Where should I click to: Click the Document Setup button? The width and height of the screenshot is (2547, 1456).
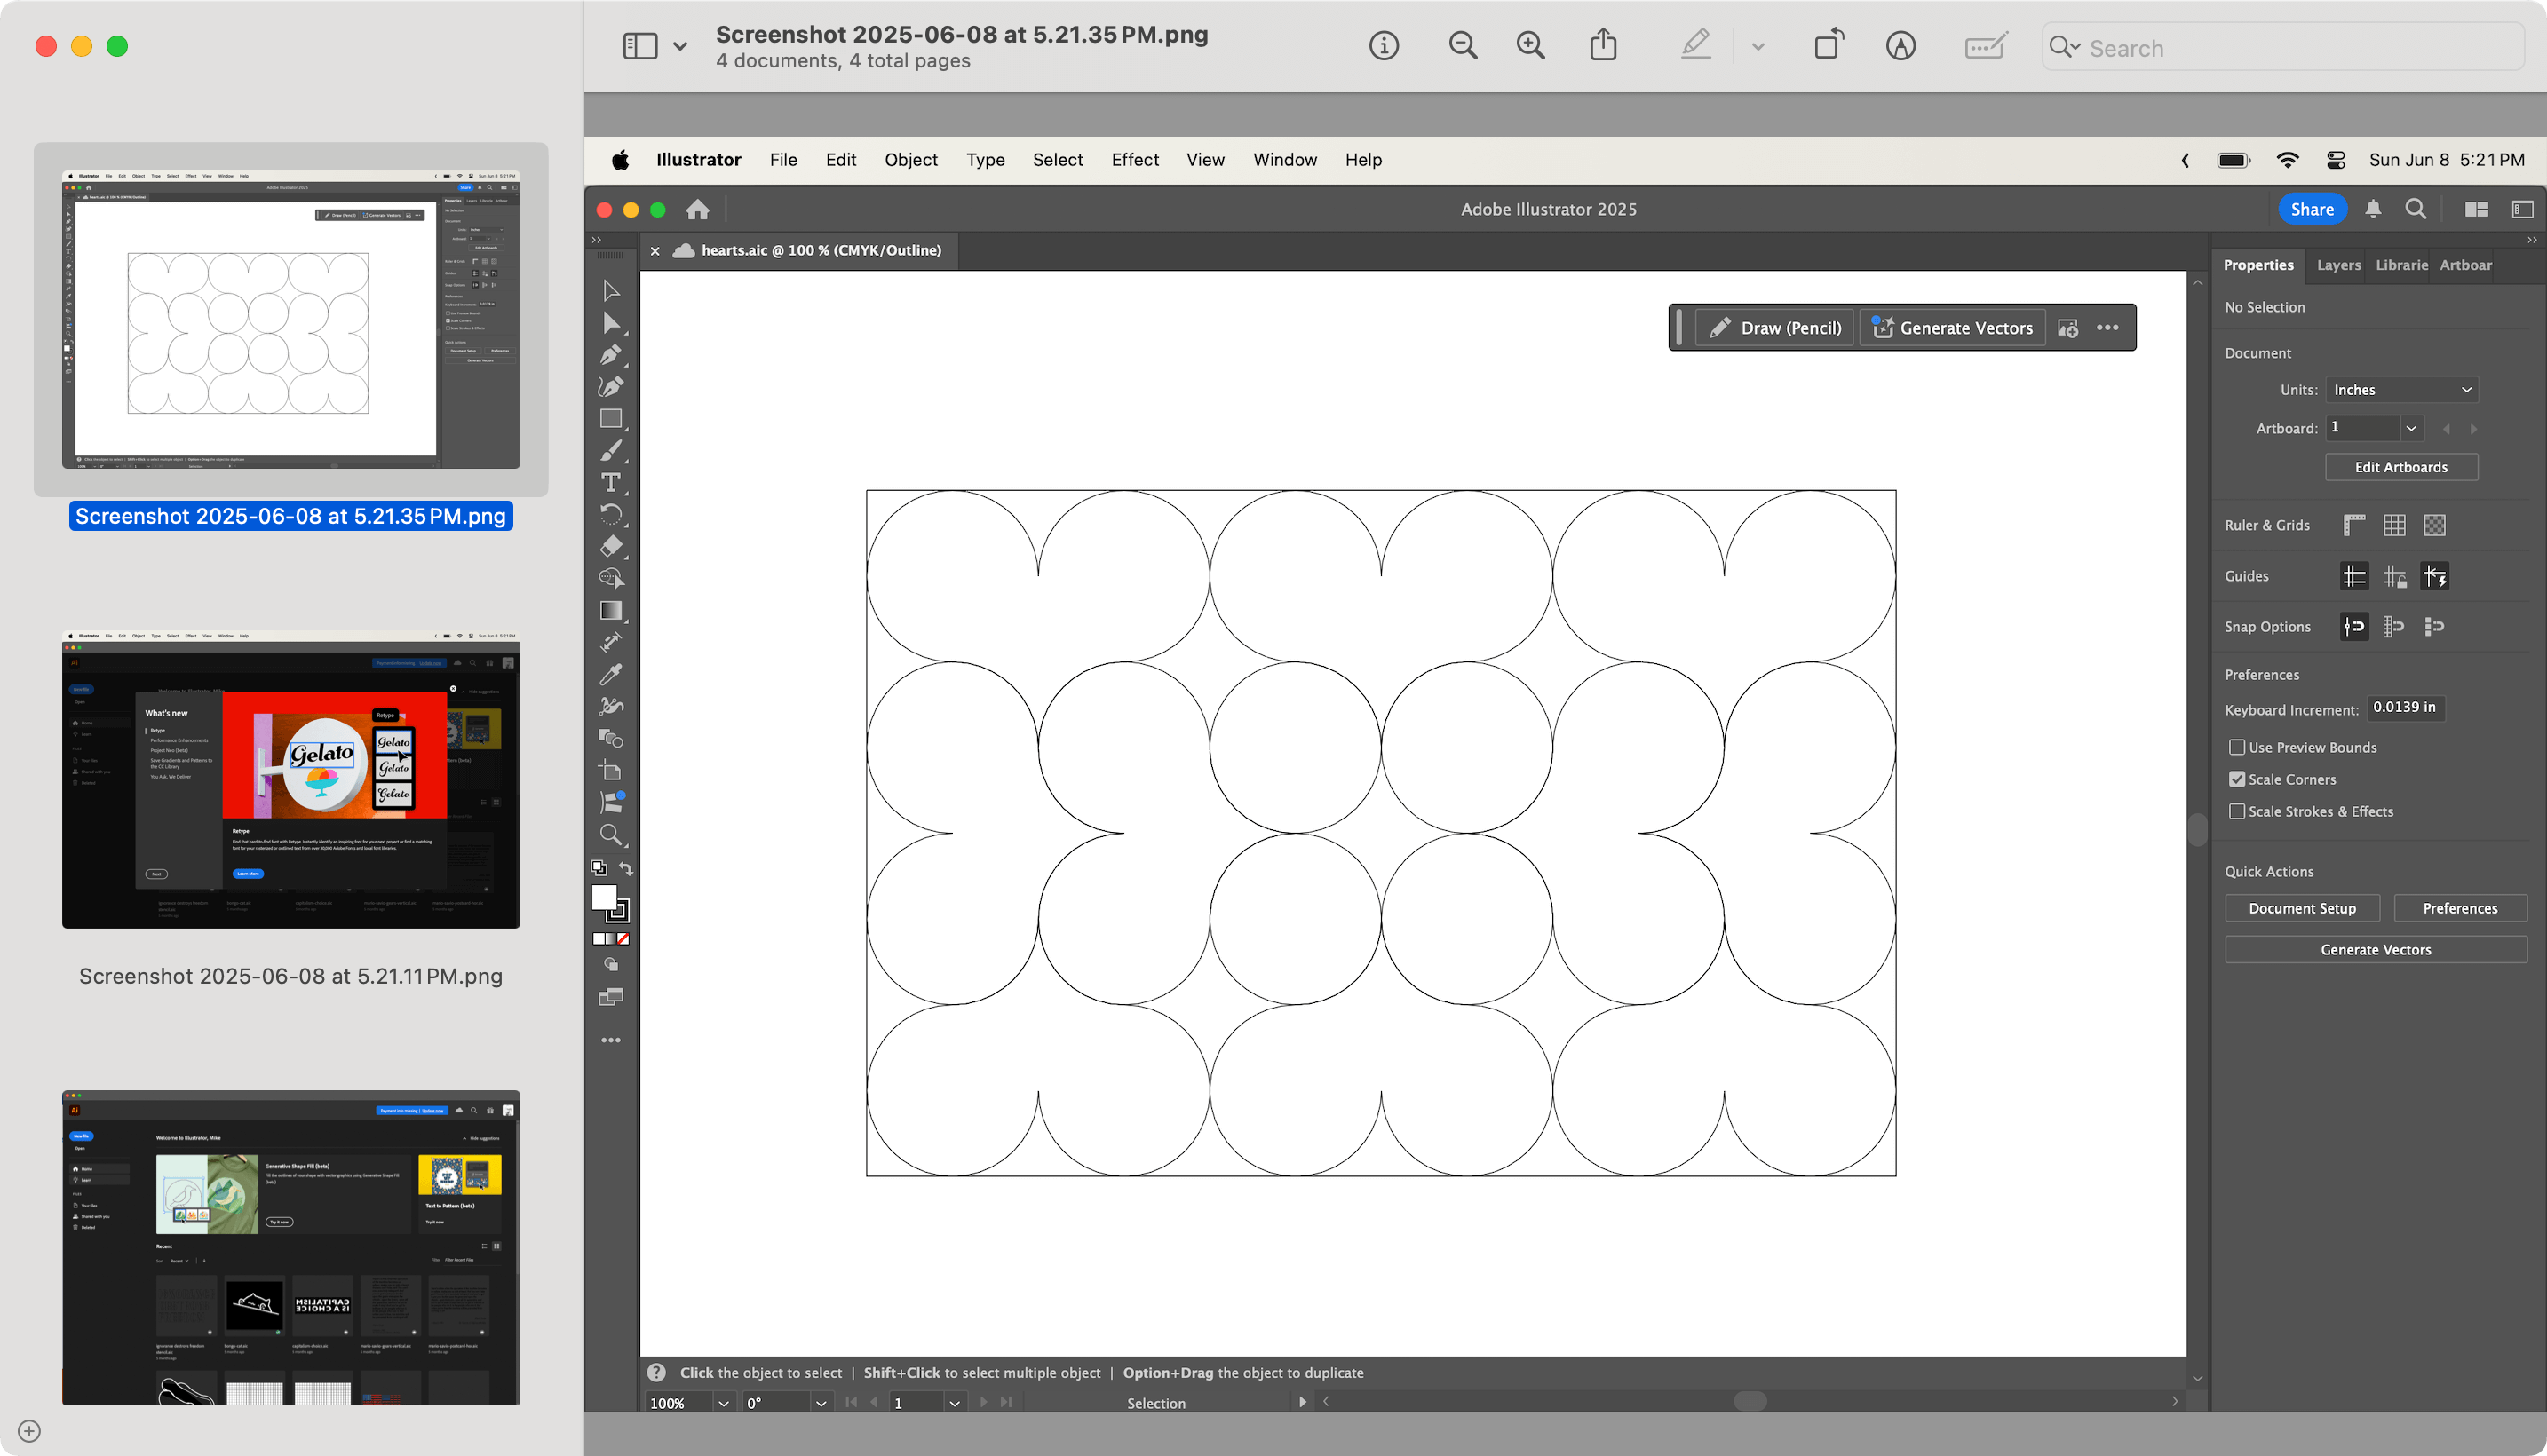2302,908
